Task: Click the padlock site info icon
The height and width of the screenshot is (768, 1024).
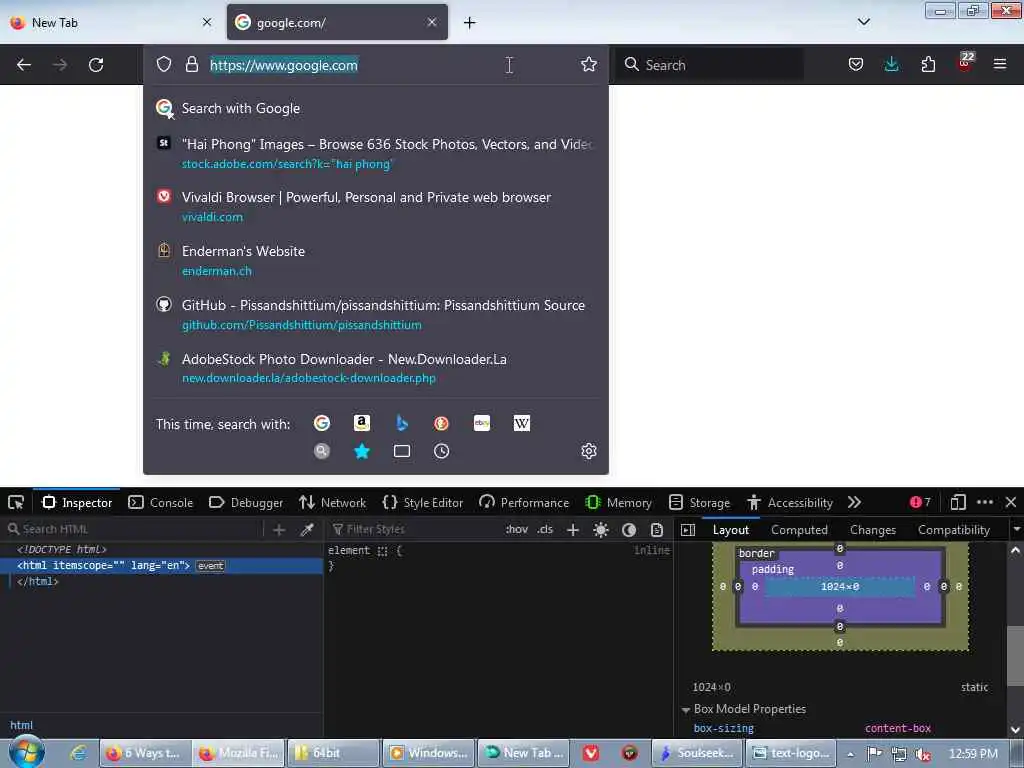Action: point(191,64)
